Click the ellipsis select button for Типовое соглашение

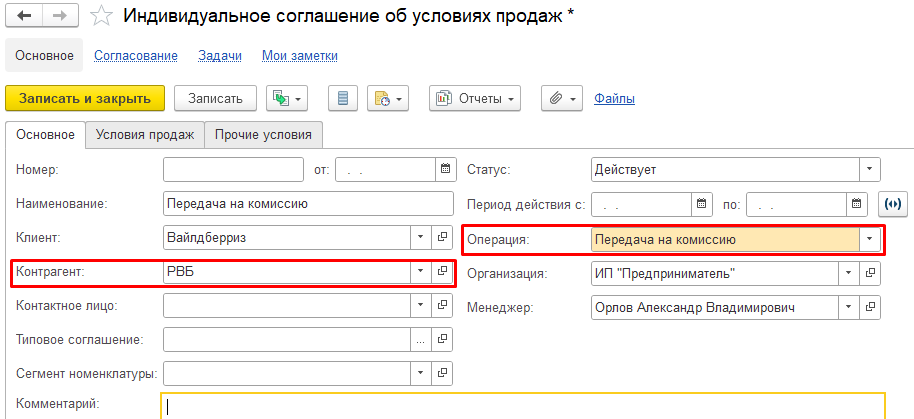pyautogui.click(x=421, y=339)
